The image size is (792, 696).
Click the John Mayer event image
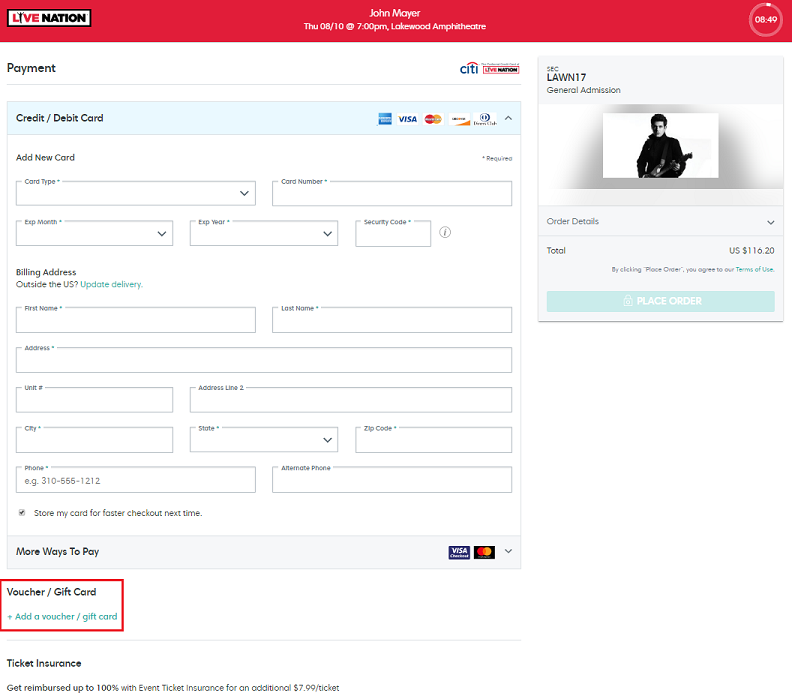660,145
